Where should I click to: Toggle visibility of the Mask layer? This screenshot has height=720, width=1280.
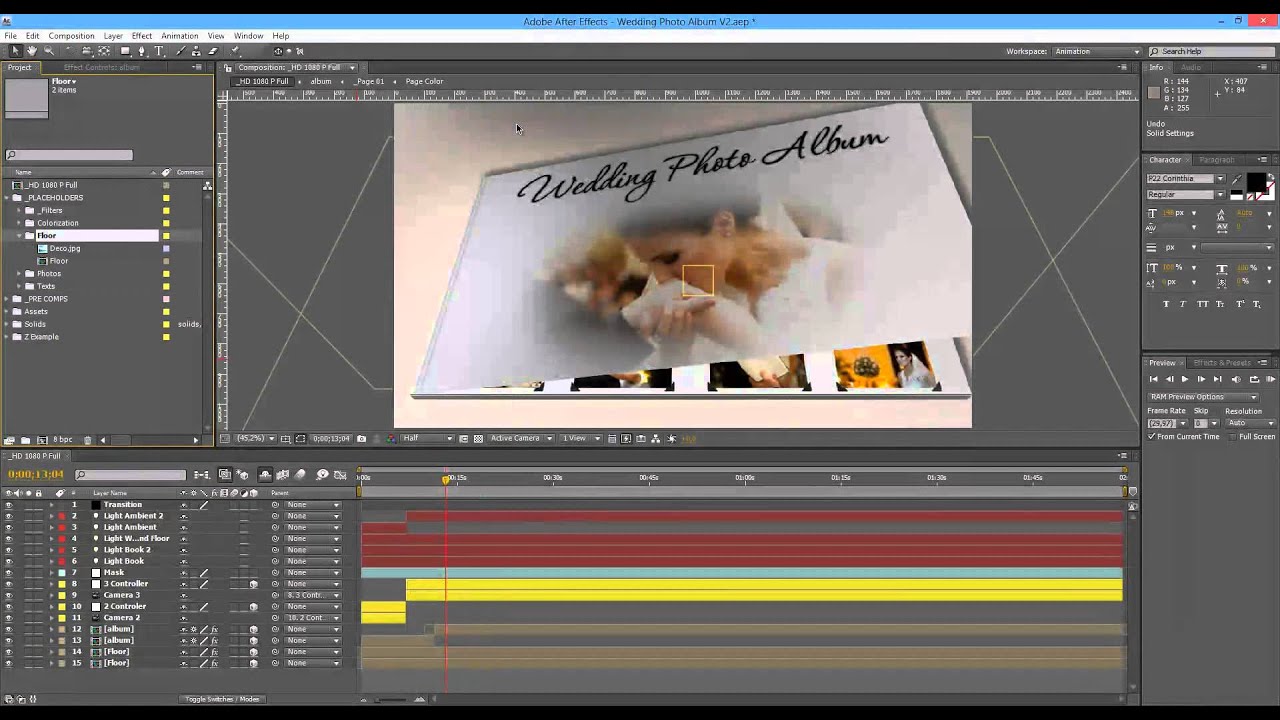9,573
